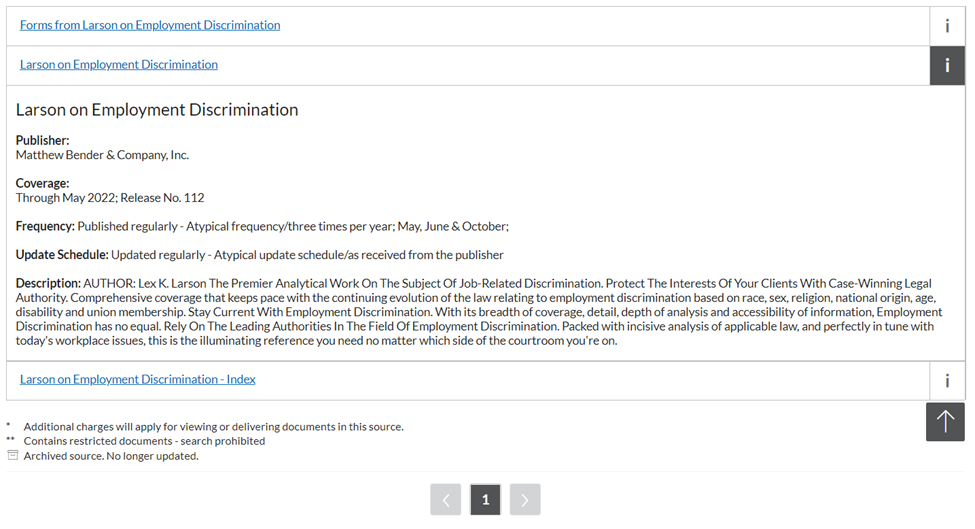Image resolution: width=975 pixels, height=529 pixels.
Task: Click the Publisher label
Action: point(42,140)
